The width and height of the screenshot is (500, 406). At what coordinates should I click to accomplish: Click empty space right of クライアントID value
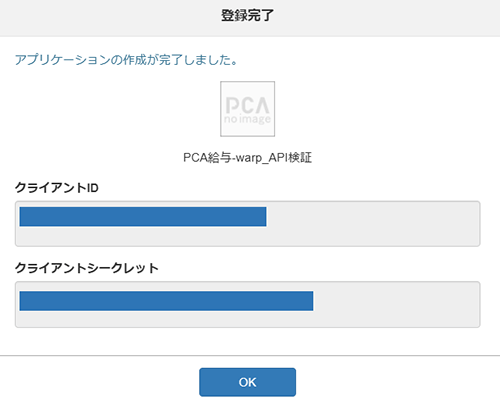372,217
